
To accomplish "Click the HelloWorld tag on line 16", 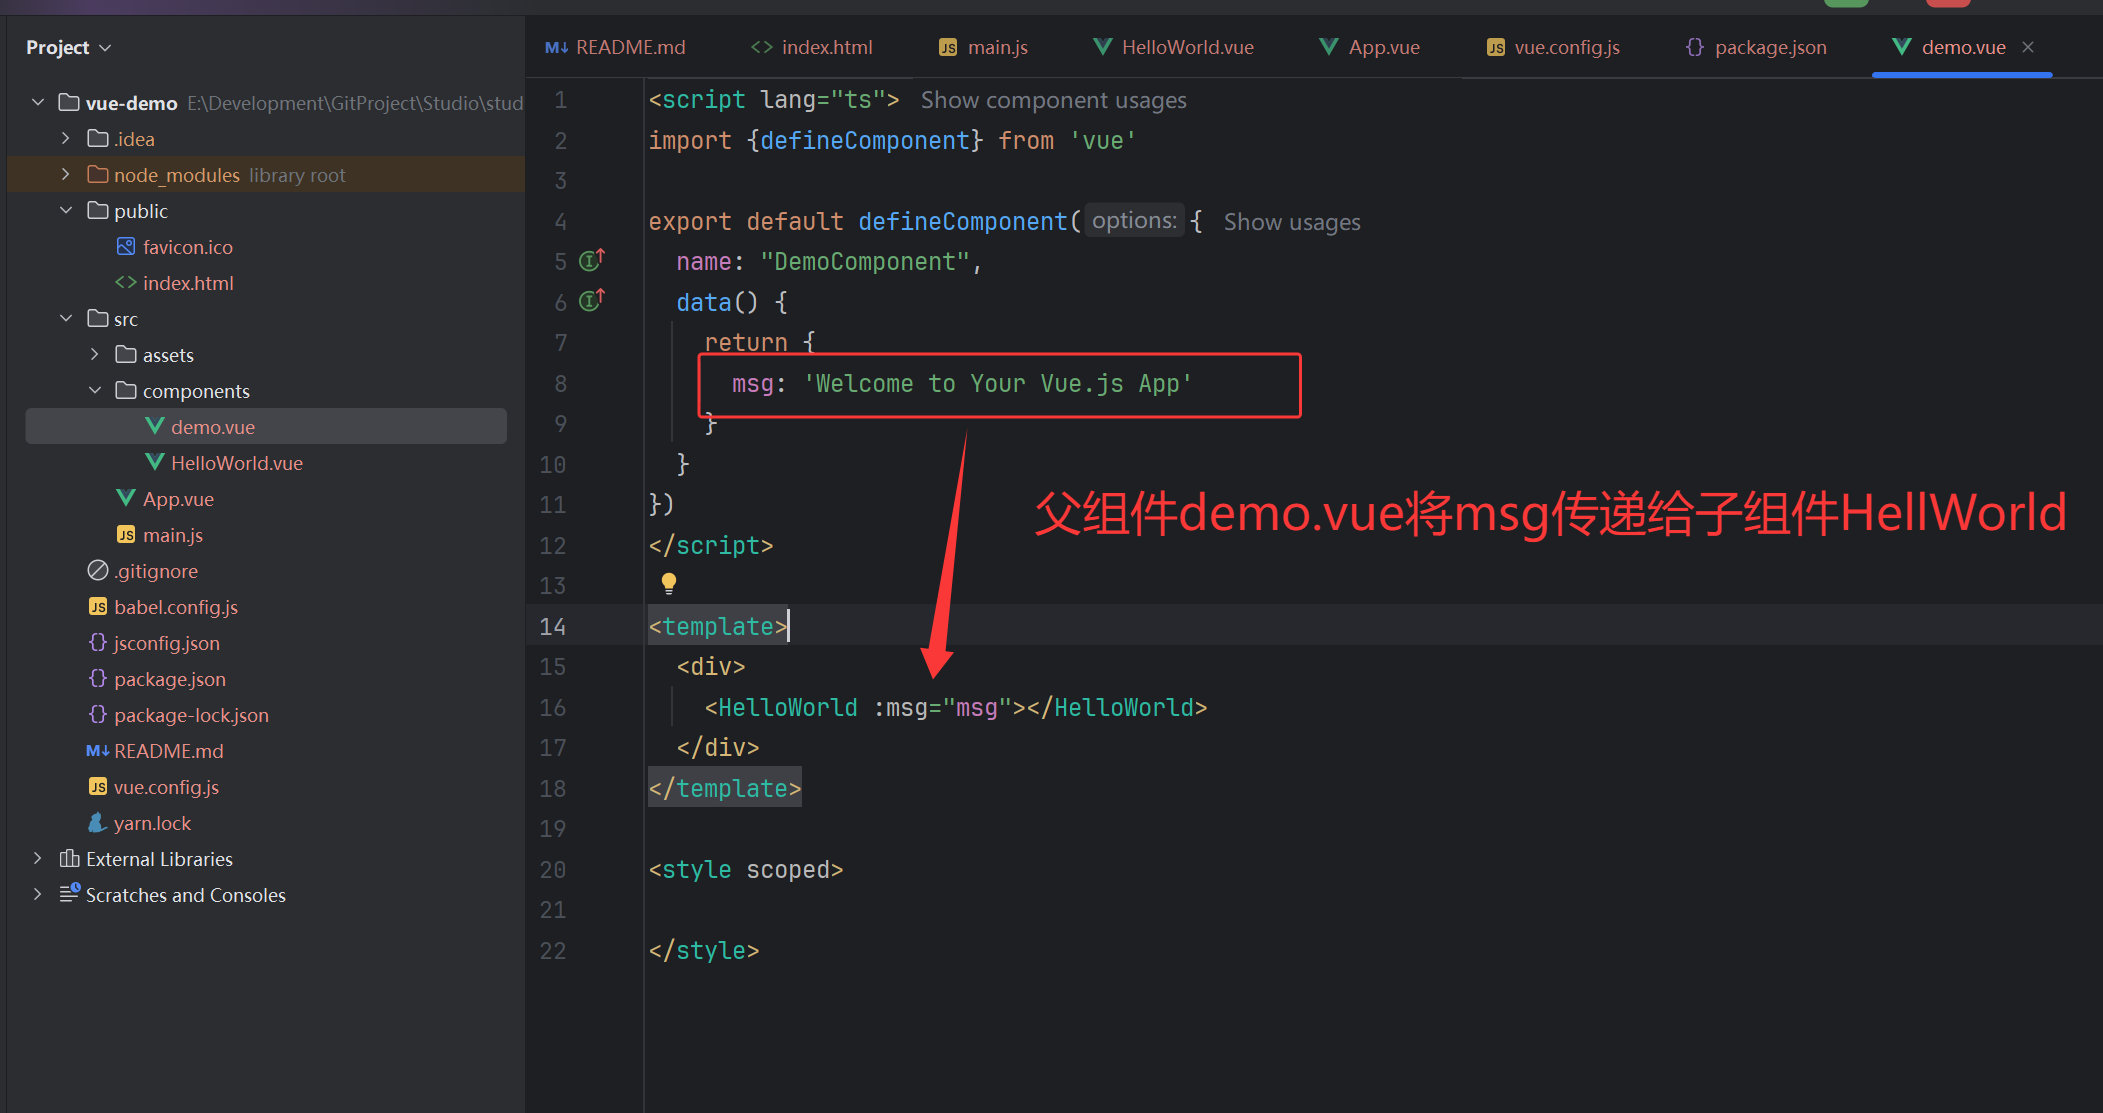I will tap(788, 707).
